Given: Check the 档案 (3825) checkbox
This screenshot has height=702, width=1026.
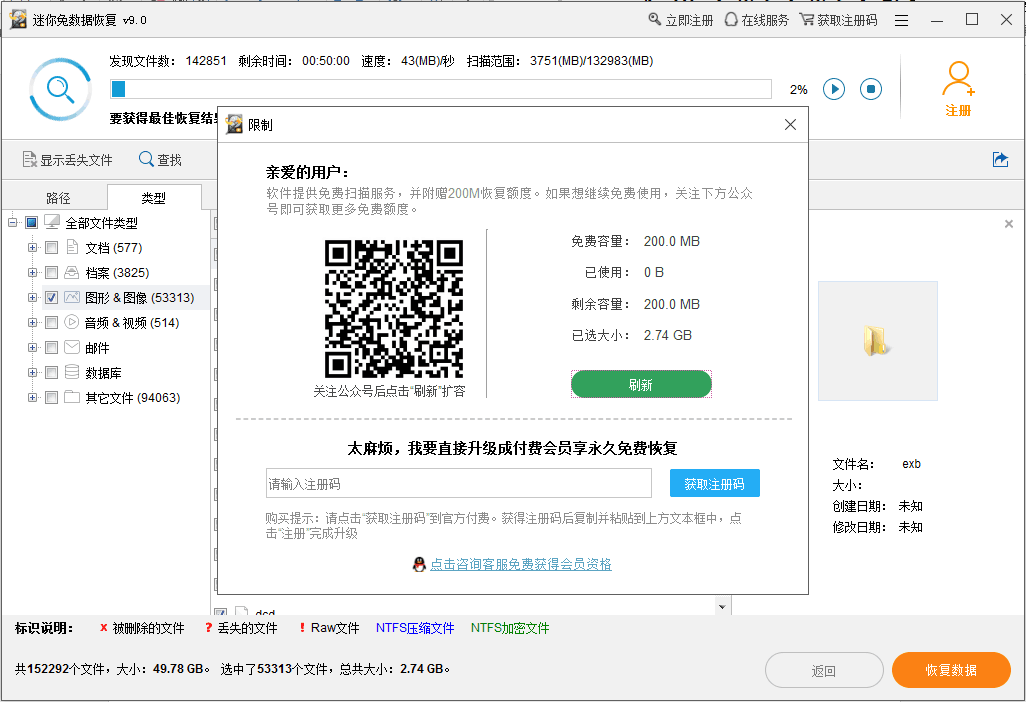Looking at the screenshot, I should click(52, 272).
